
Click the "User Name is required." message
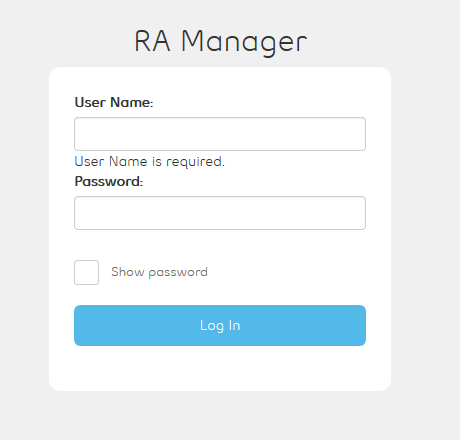(150, 162)
